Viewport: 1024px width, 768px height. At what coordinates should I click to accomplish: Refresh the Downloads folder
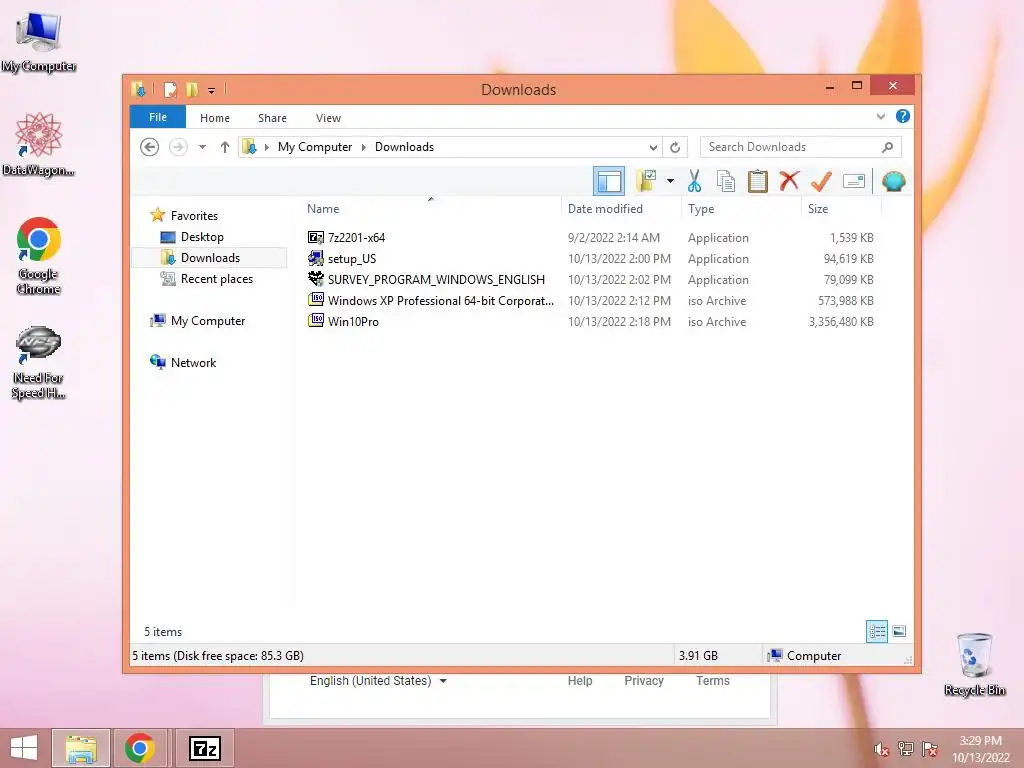[675, 148]
